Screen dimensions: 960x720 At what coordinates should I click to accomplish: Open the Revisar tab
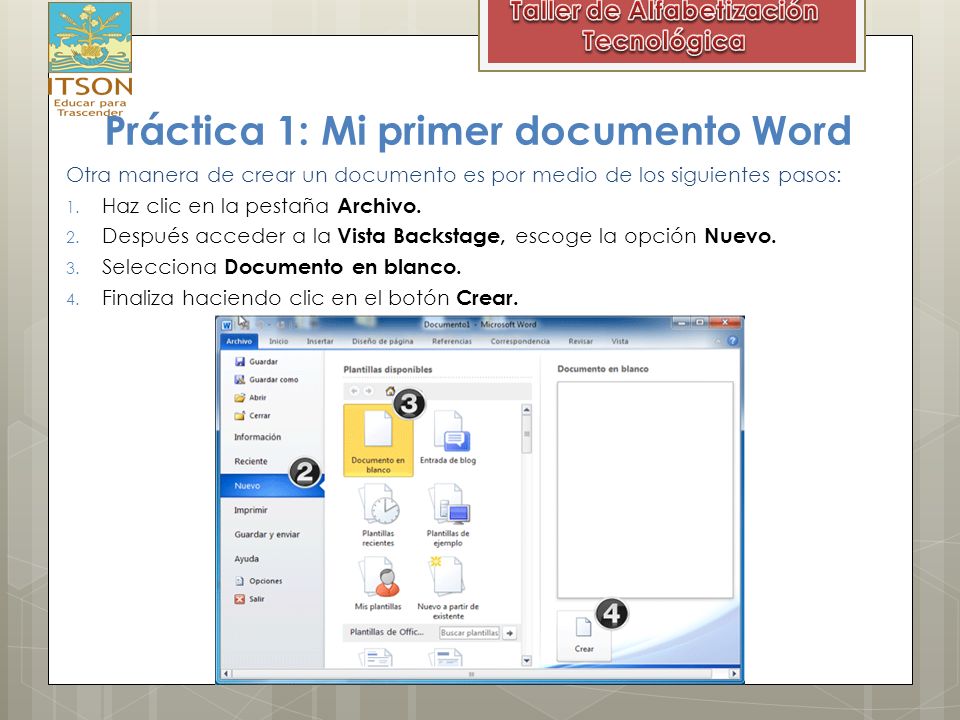580,341
